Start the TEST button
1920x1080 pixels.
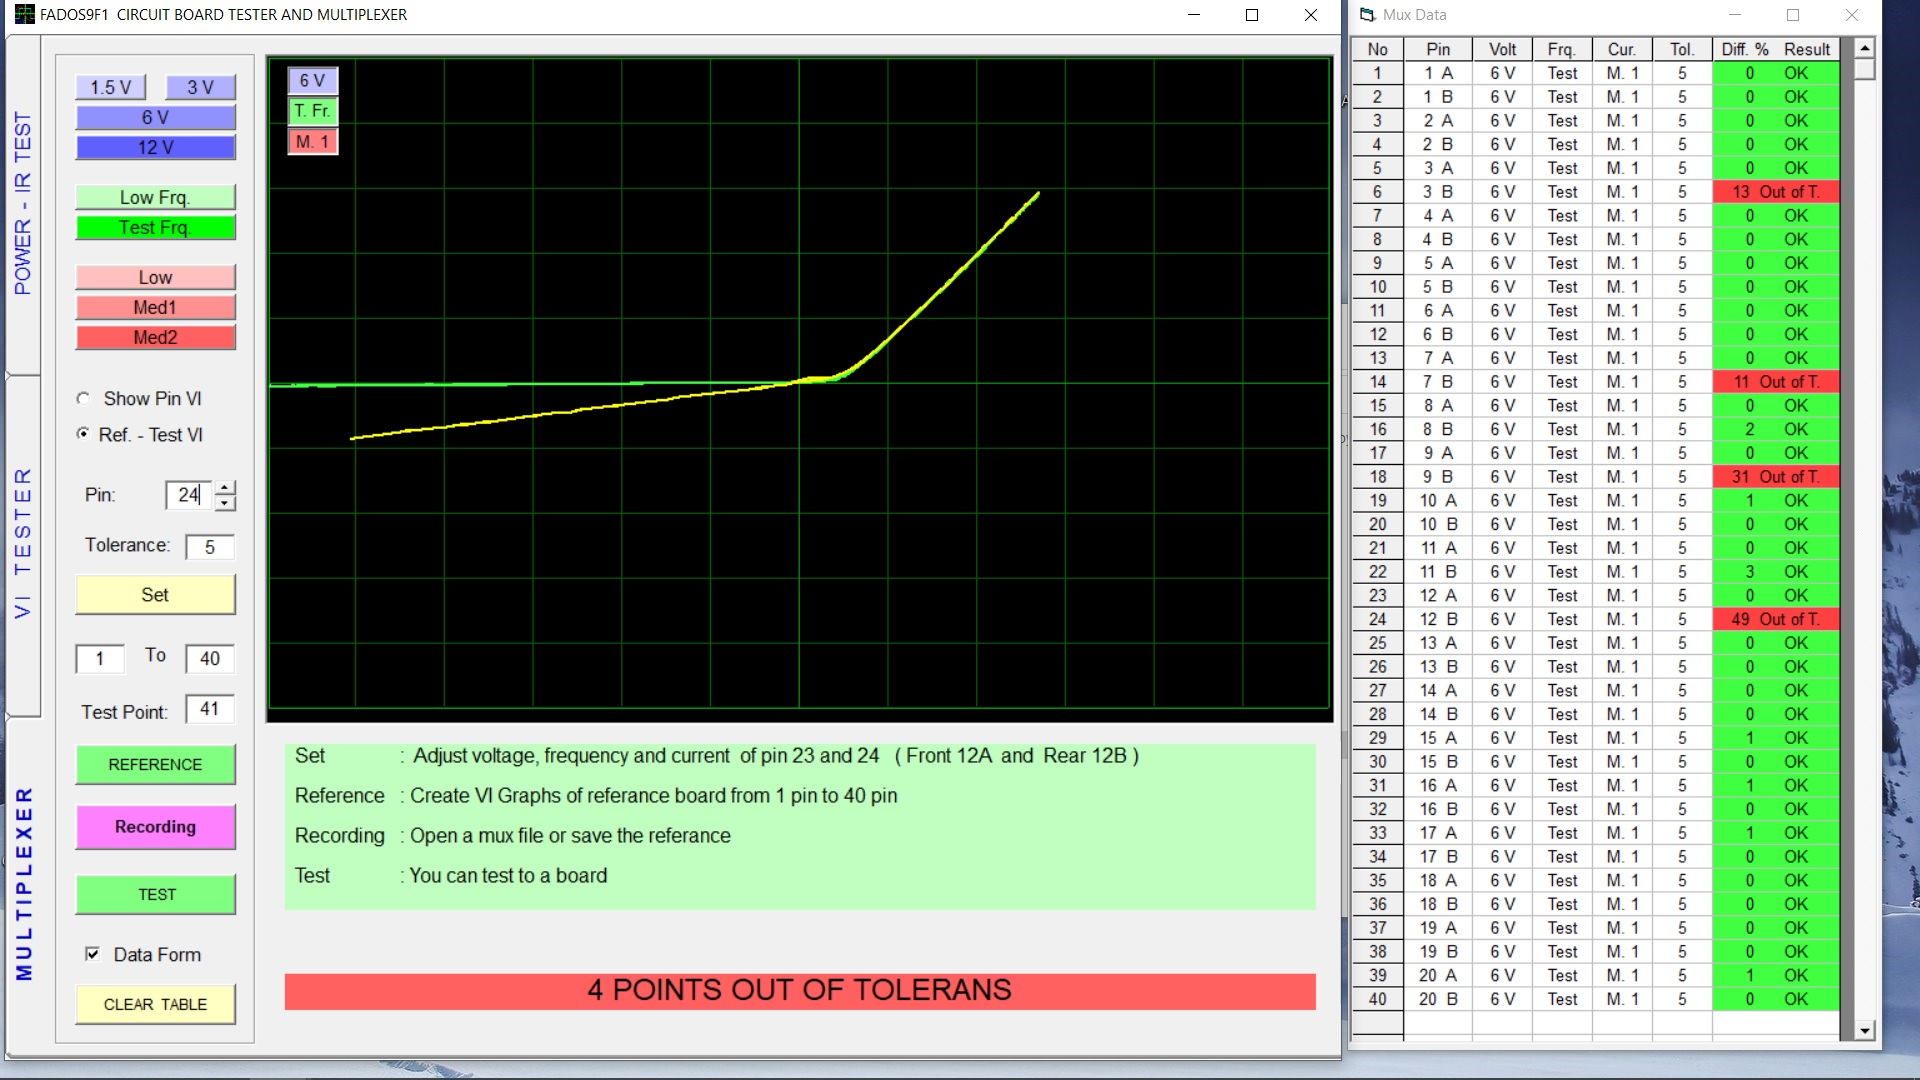155,894
